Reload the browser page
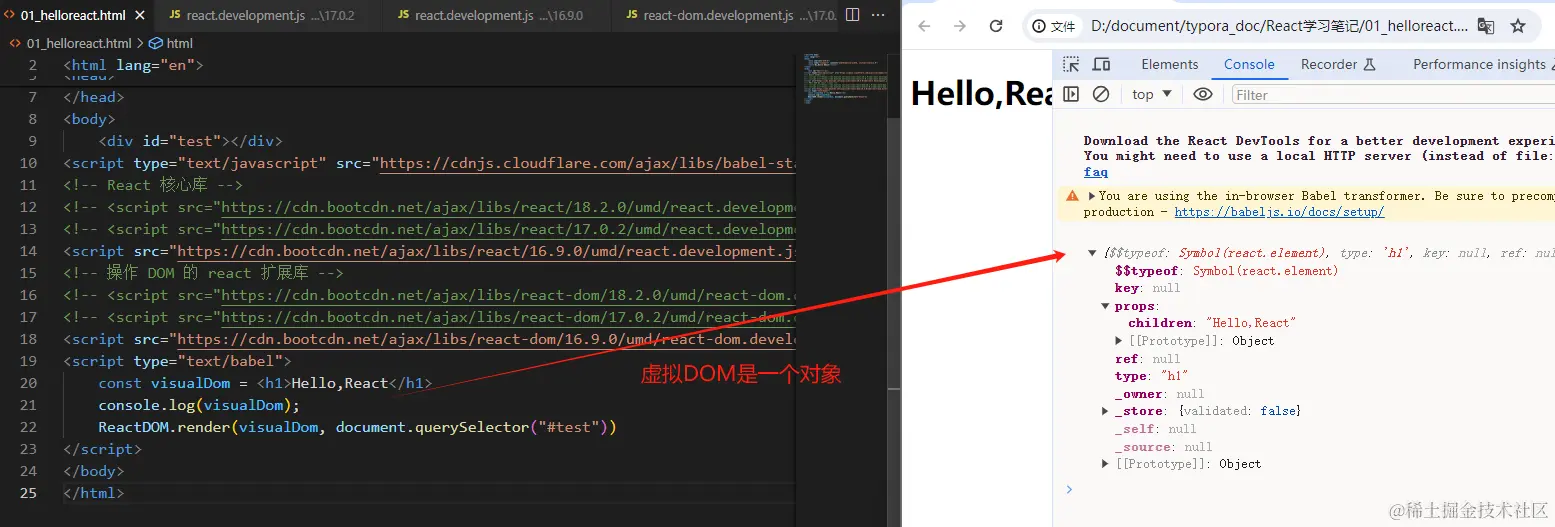 pos(996,26)
